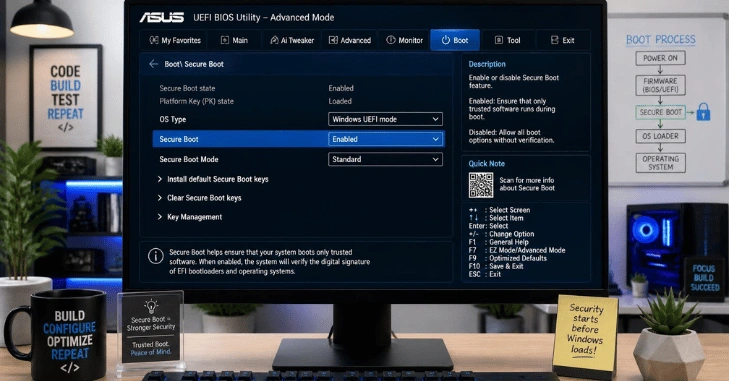Screen dimensions: 729x381
Task: Open the Tool tab
Action: [x=508, y=40]
